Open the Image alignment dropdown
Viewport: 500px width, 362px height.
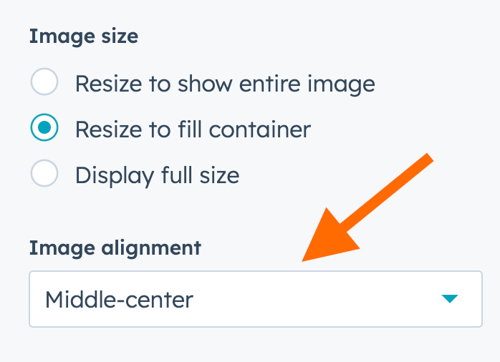coord(256,299)
